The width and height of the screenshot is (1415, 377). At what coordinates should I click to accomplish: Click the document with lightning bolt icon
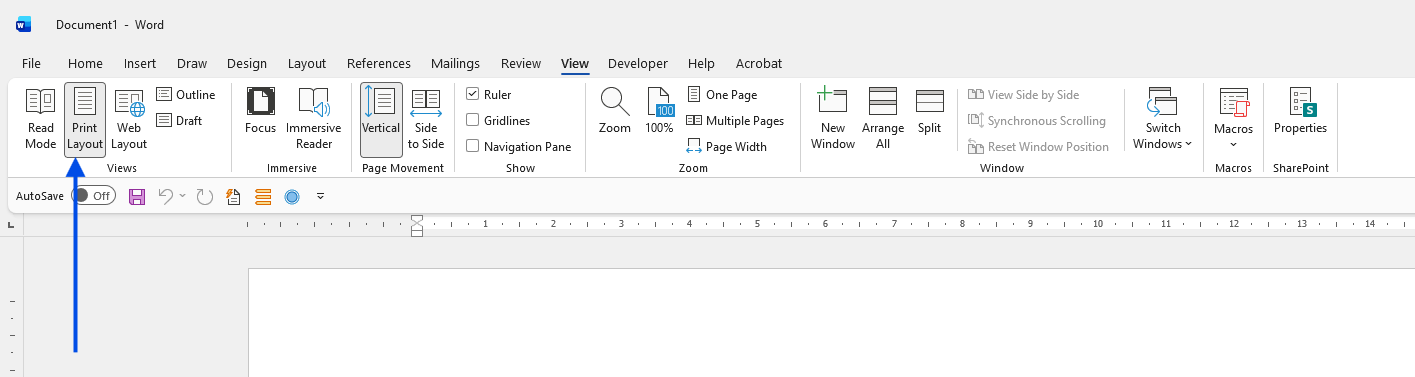[x=234, y=196]
